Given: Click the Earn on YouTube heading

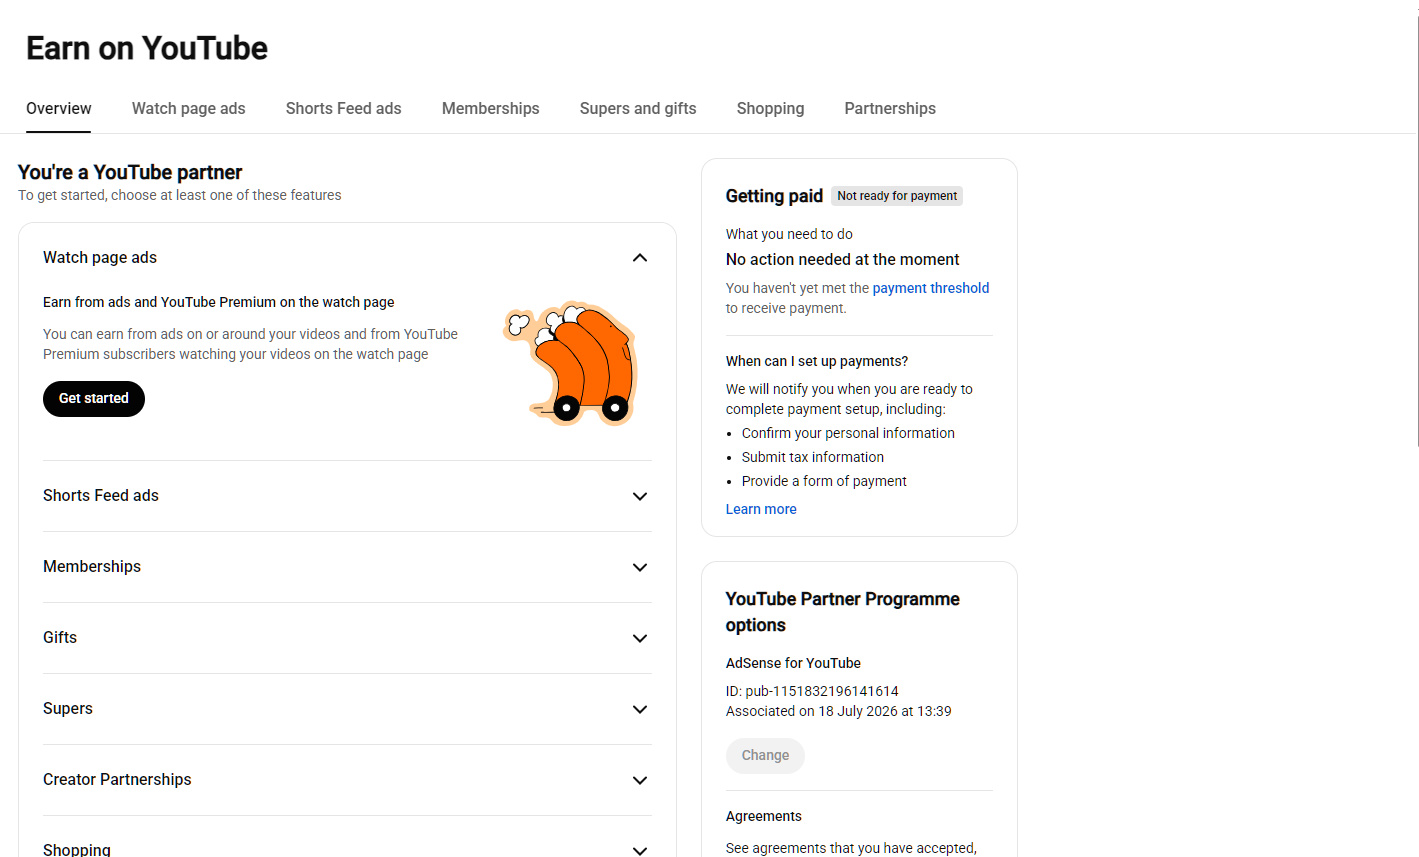Looking at the screenshot, I should [x=147, y=48].
